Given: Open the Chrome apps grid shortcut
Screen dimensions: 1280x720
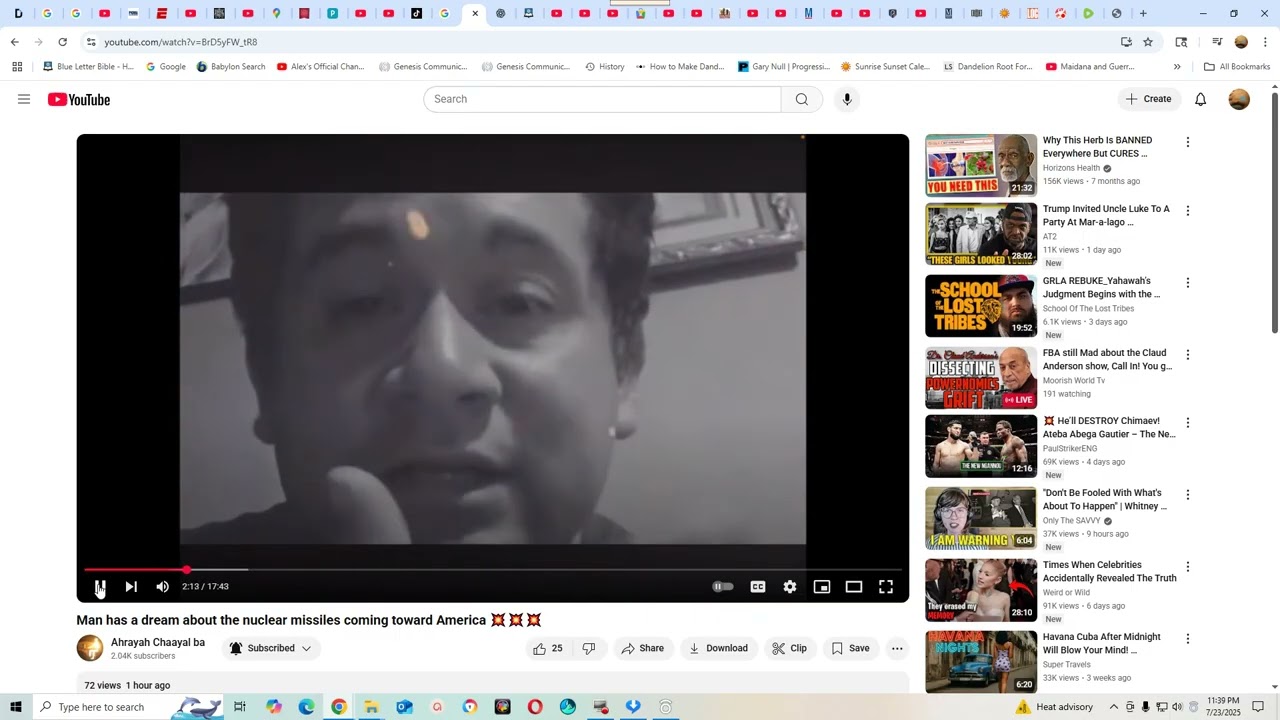Looking at the screenshot, I should 17,67.
